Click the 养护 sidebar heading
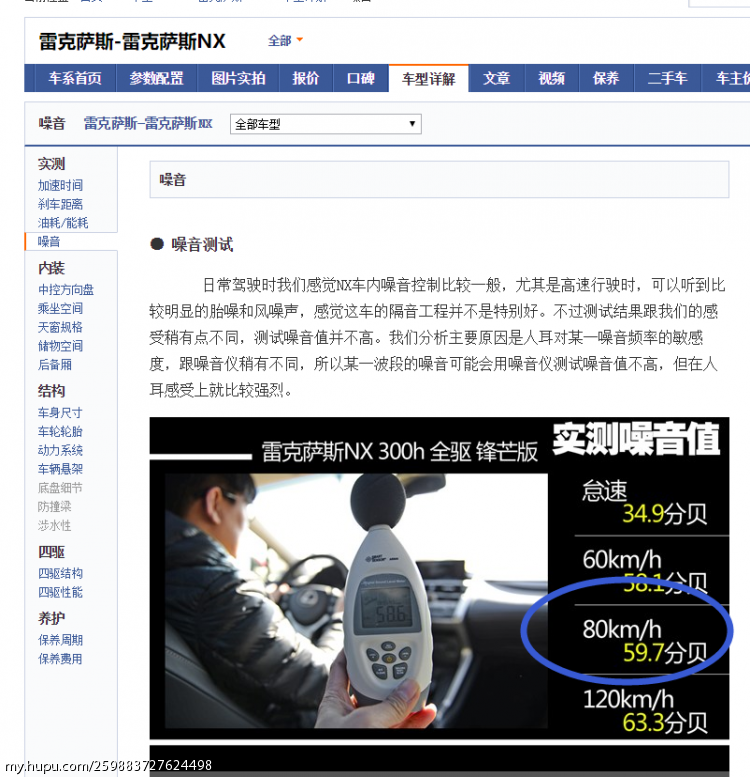This screenshot has height=777, width=750. point(52,618)
